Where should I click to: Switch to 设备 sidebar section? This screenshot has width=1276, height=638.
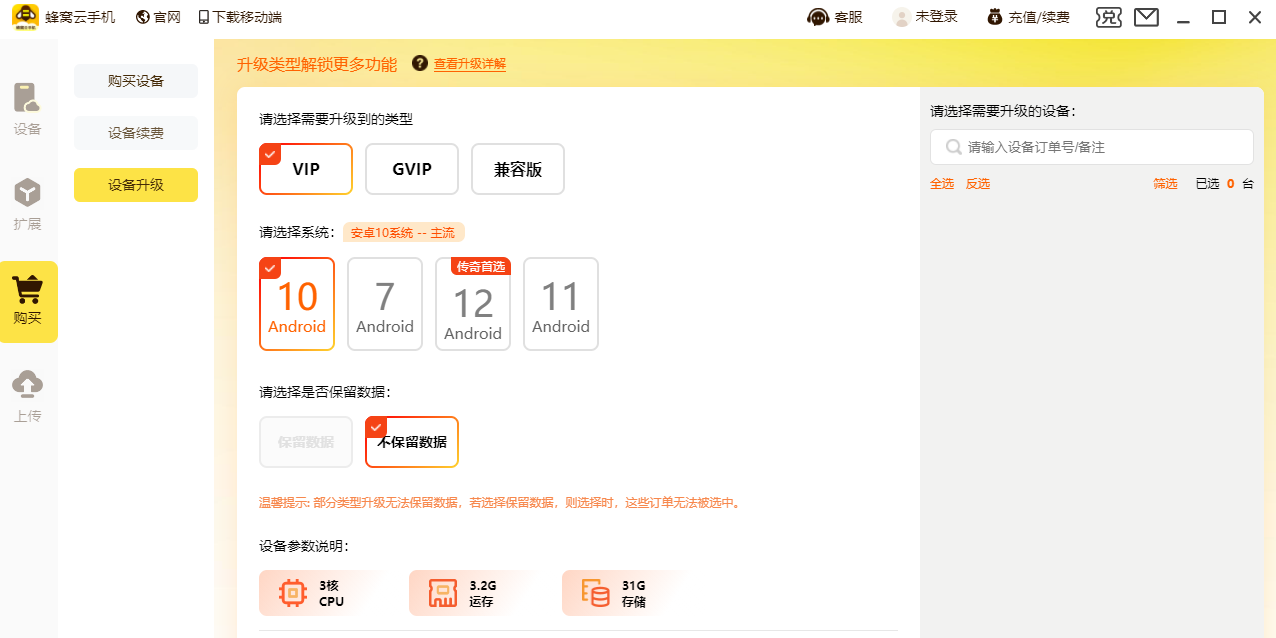click(x=28, y=109)
